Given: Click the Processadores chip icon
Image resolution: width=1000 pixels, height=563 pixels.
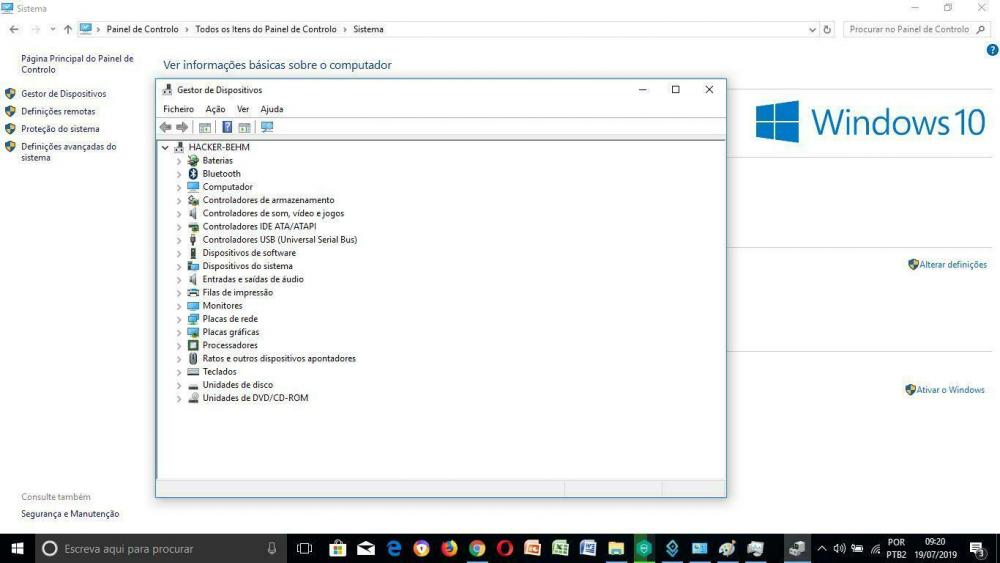Looking at the screenshot, I should point(194,345).
